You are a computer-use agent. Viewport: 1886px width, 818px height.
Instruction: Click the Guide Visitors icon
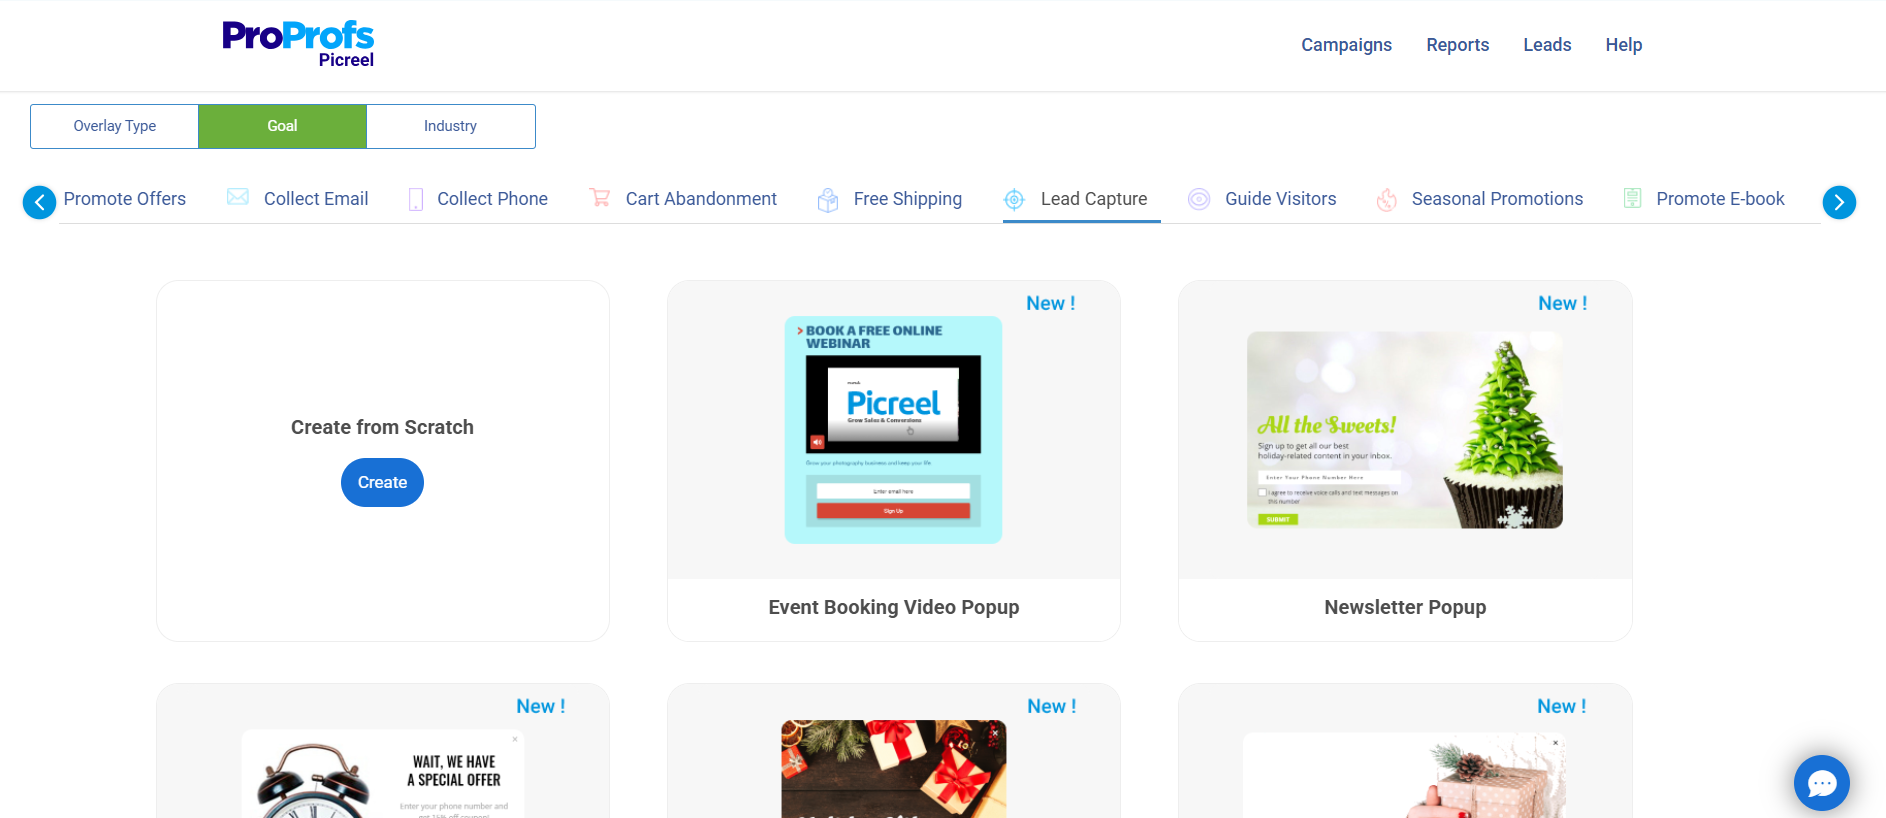pos(1199,199)
